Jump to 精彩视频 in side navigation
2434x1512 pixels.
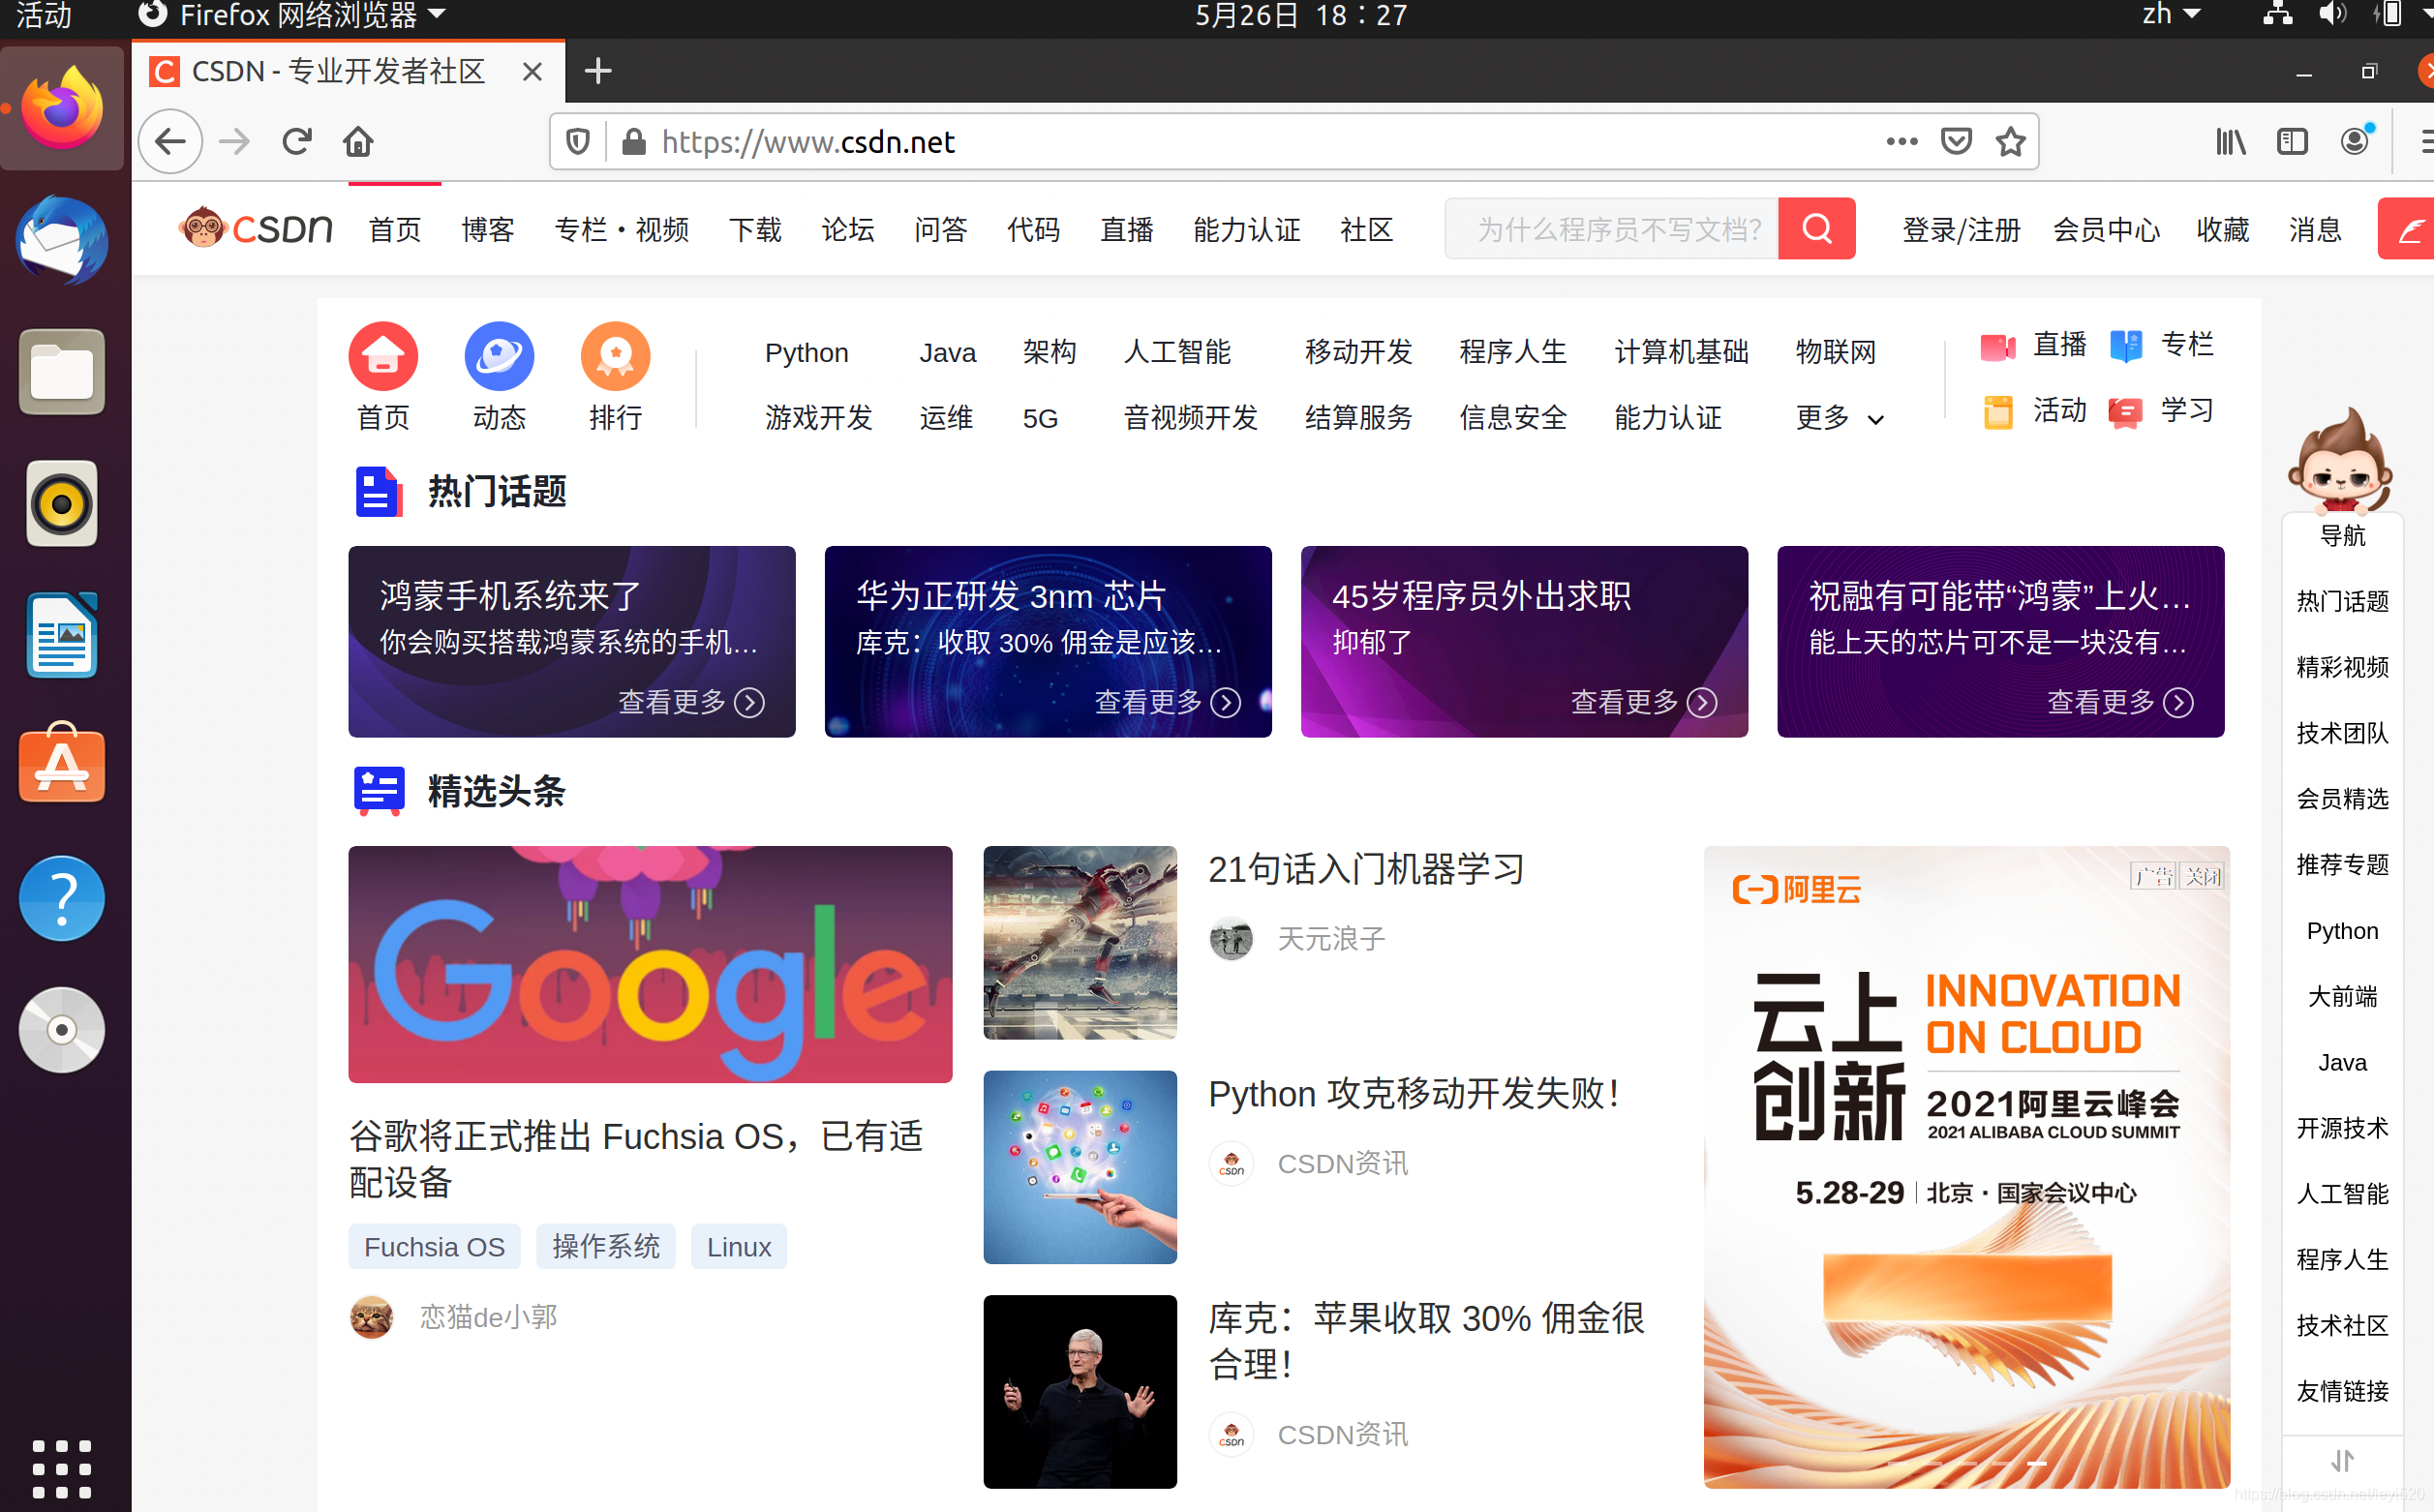point(2342,667)
